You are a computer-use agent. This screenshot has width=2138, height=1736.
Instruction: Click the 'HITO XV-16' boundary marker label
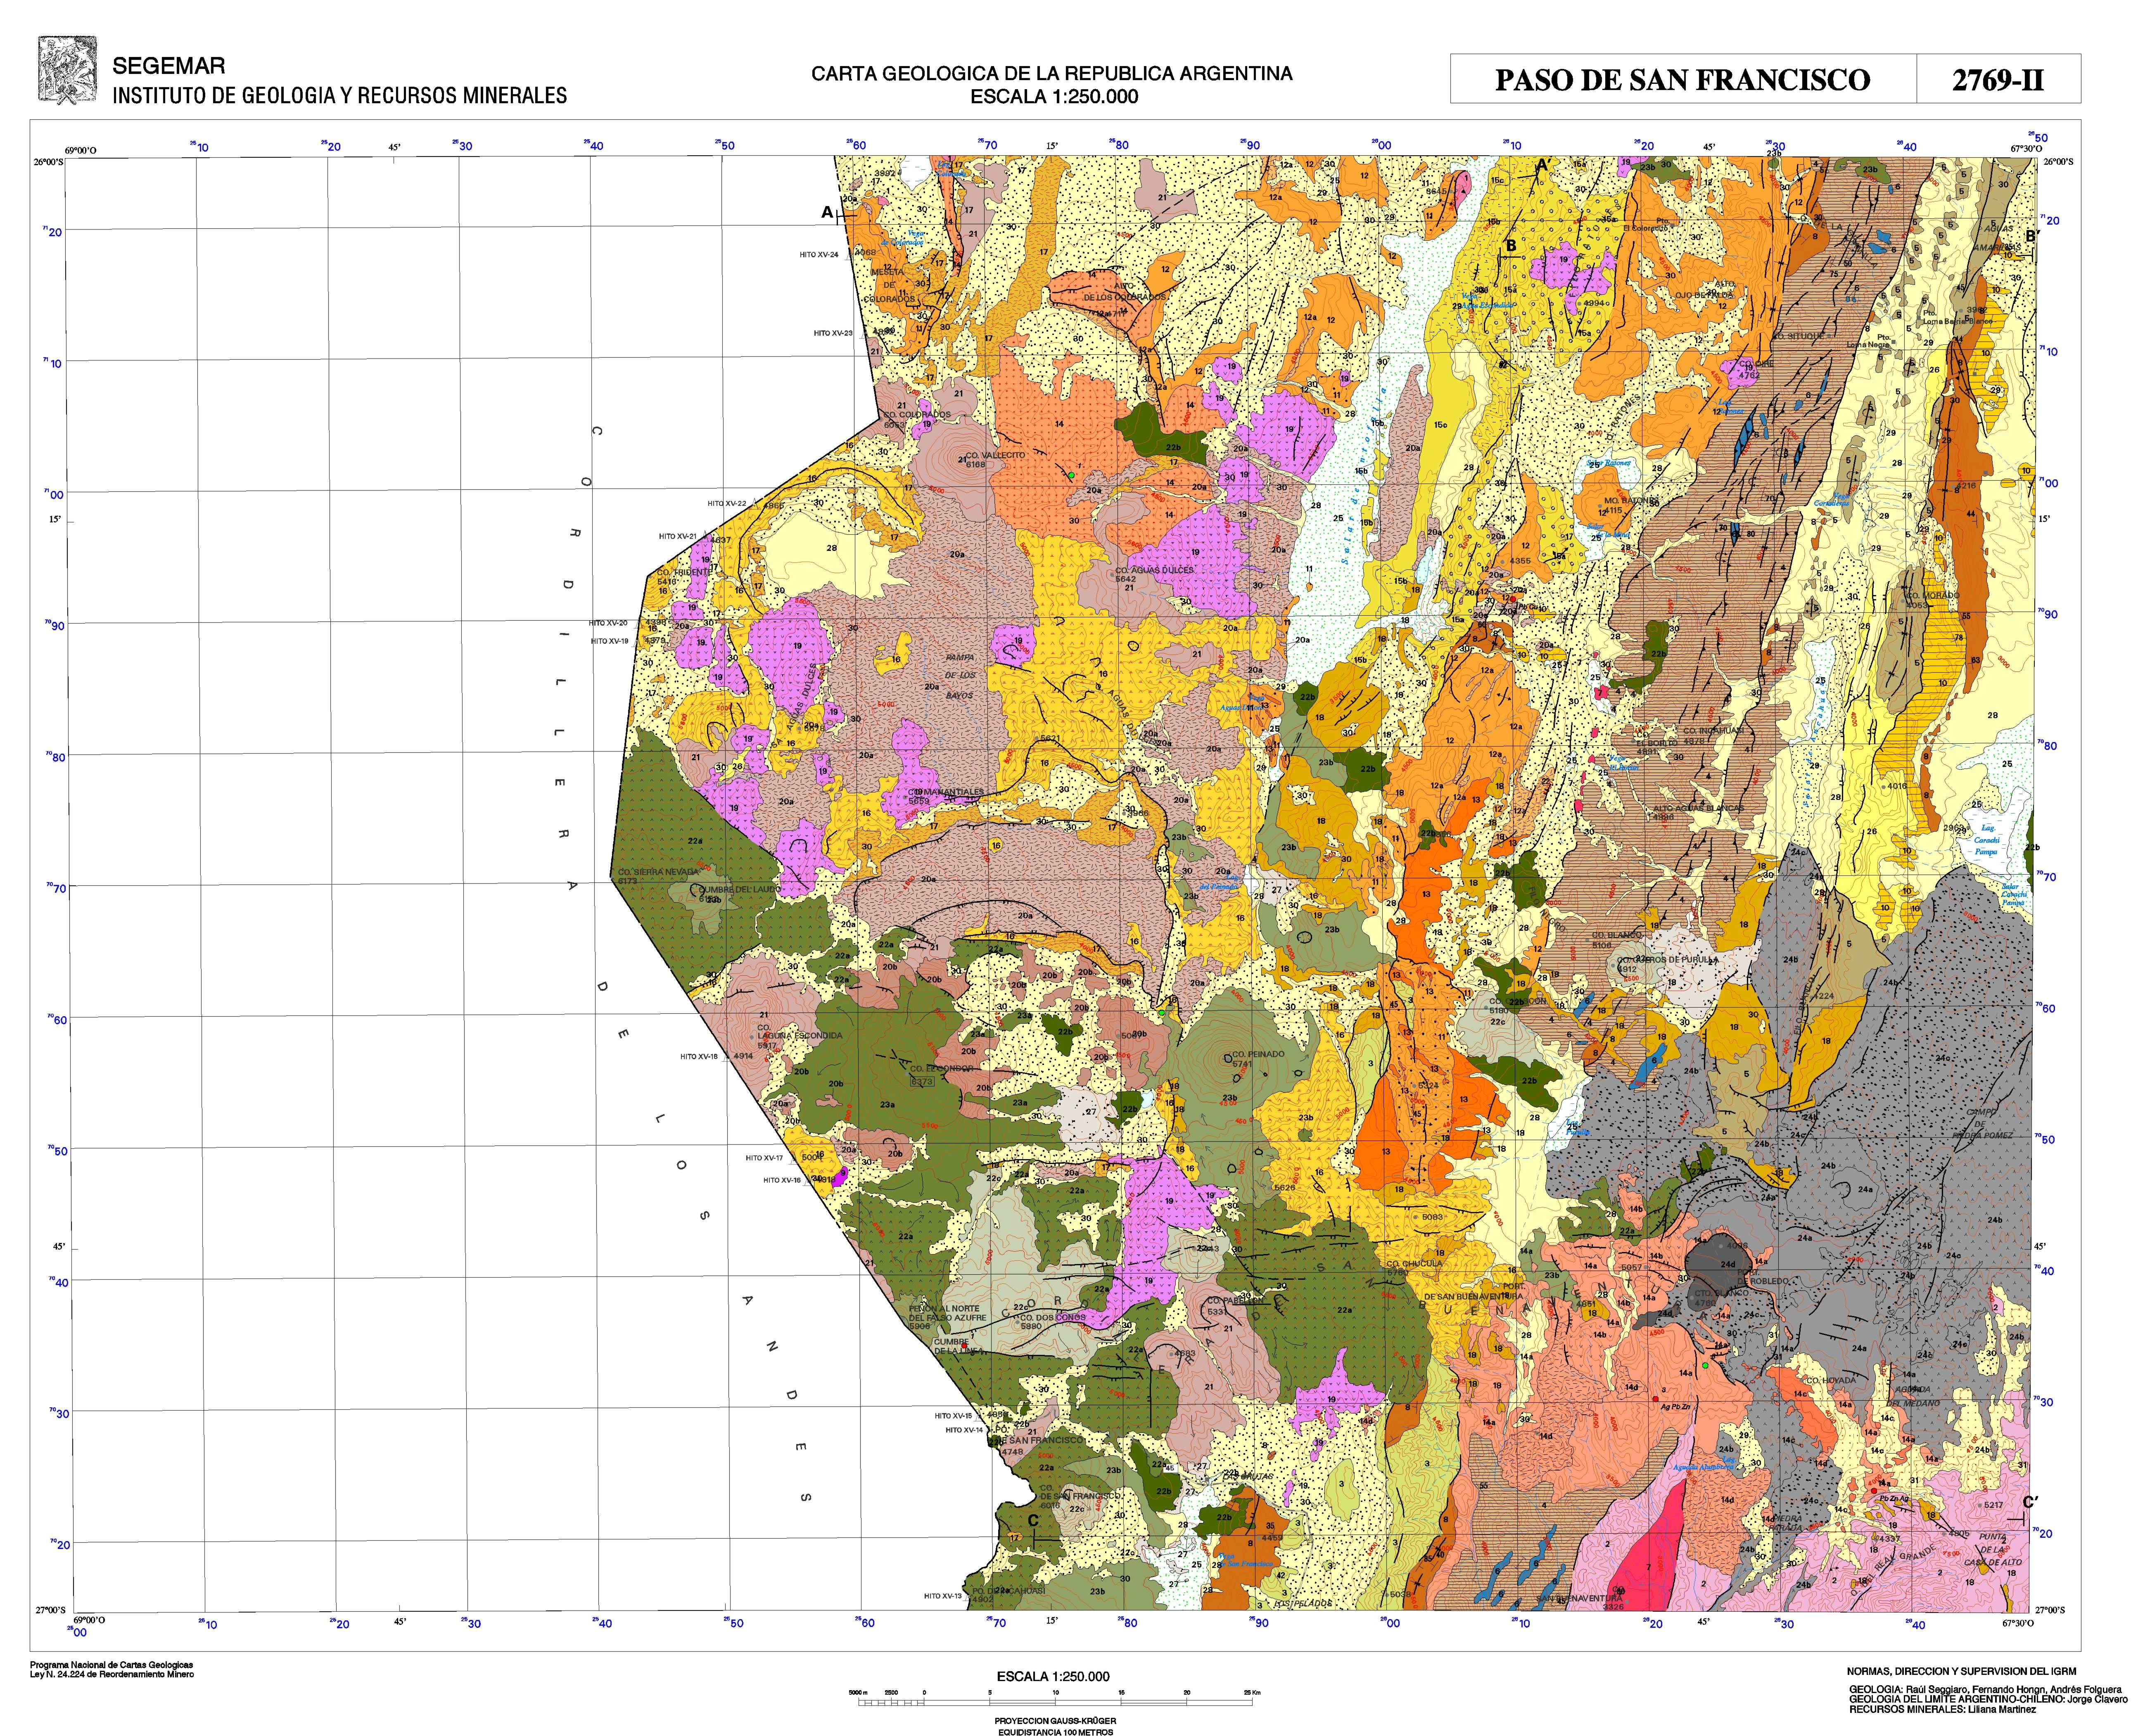point(782,1180)
